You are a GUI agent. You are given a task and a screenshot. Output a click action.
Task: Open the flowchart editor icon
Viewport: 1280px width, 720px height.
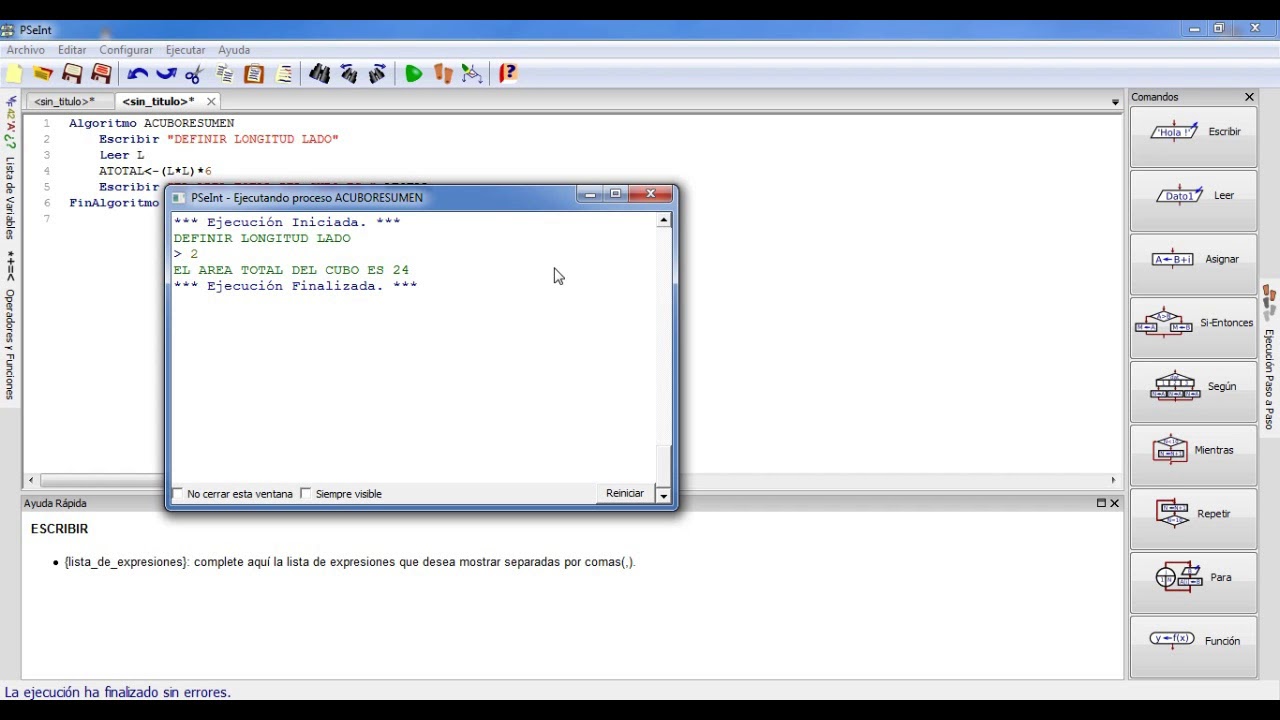tap(472, 74)
